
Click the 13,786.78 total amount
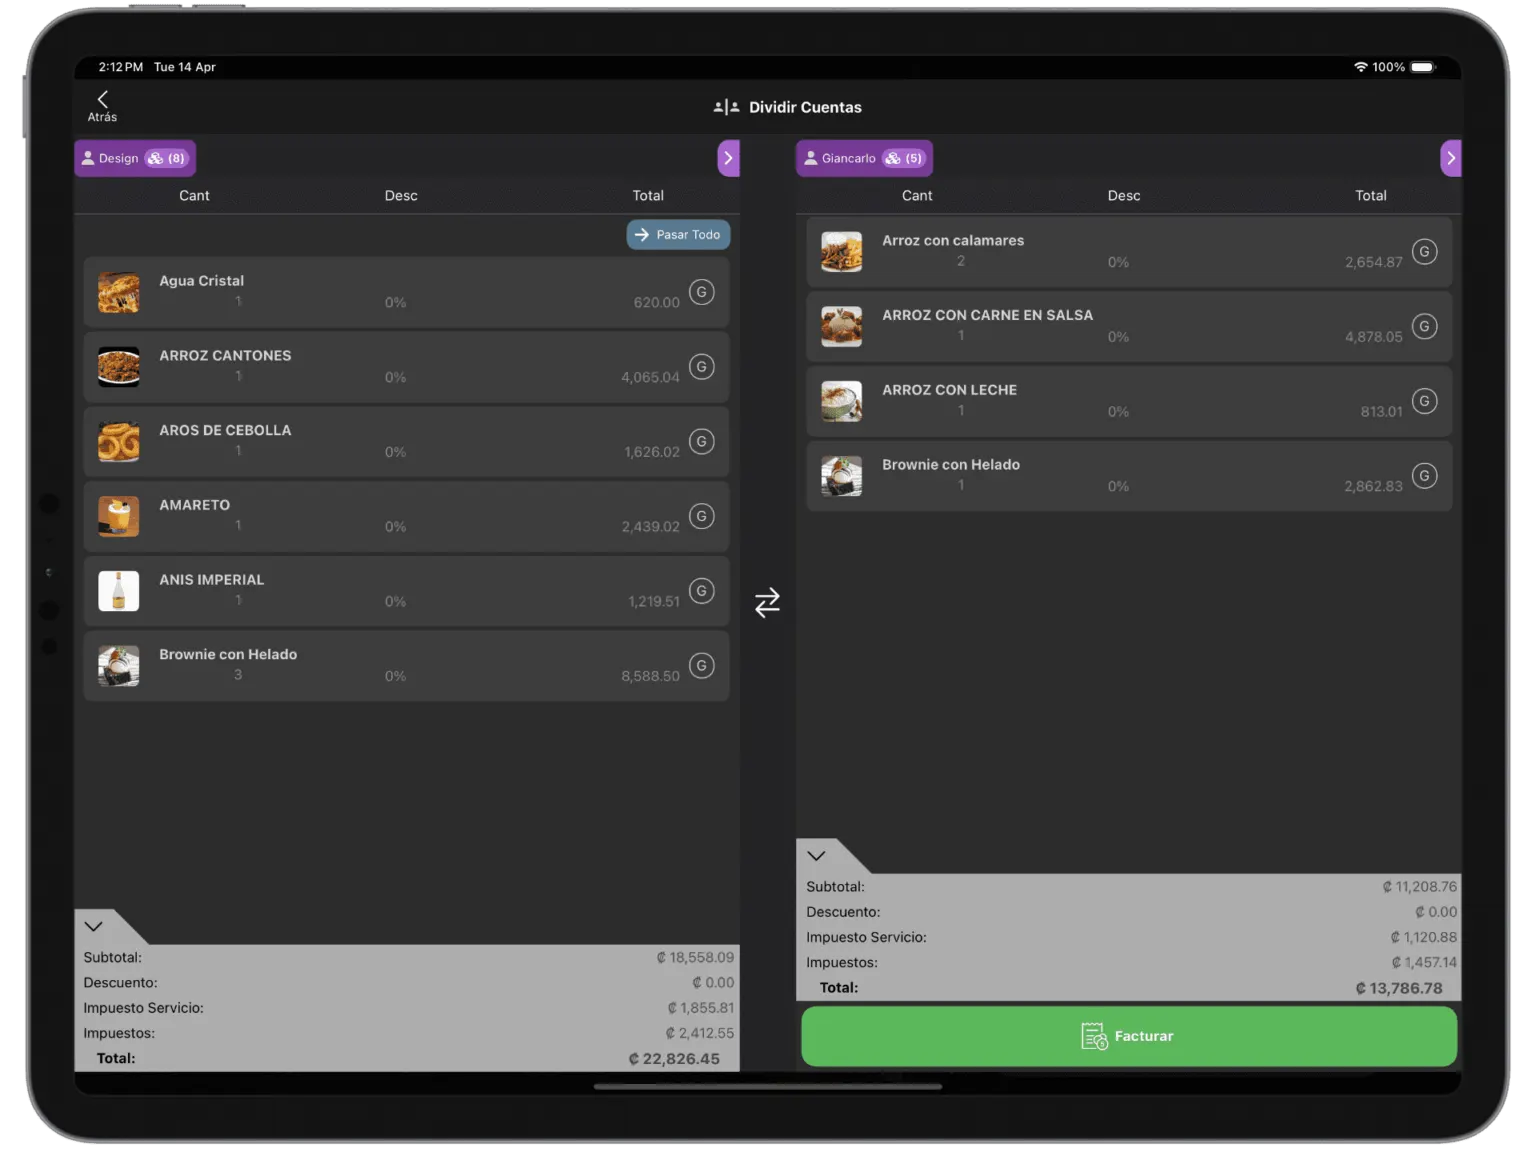point(1399,988)
